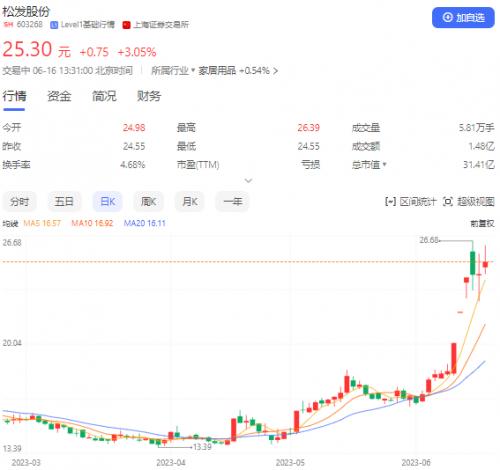The image size is (500, 470).
Task: Click the 2023-05 date axis label
Action: click(290, 463)
